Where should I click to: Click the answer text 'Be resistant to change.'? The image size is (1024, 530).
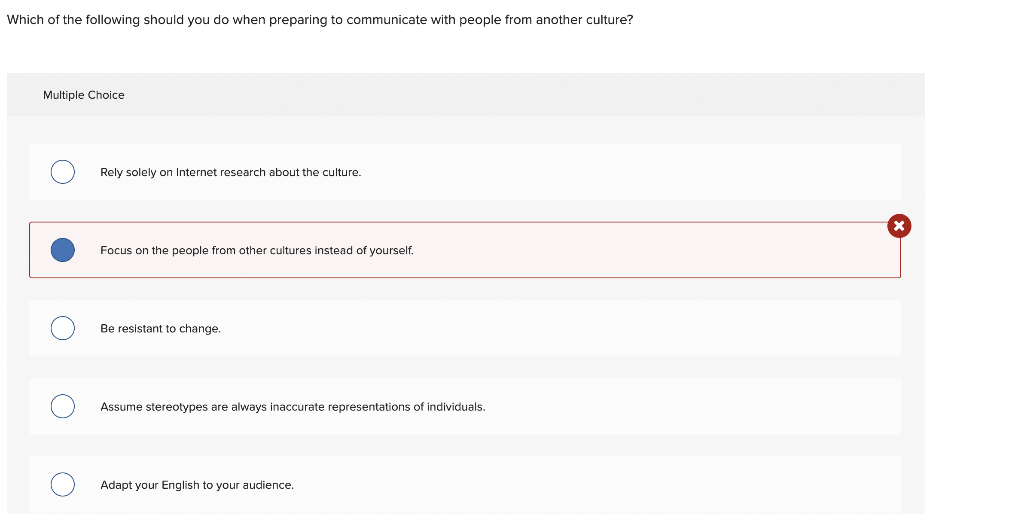tap(160, 329)
